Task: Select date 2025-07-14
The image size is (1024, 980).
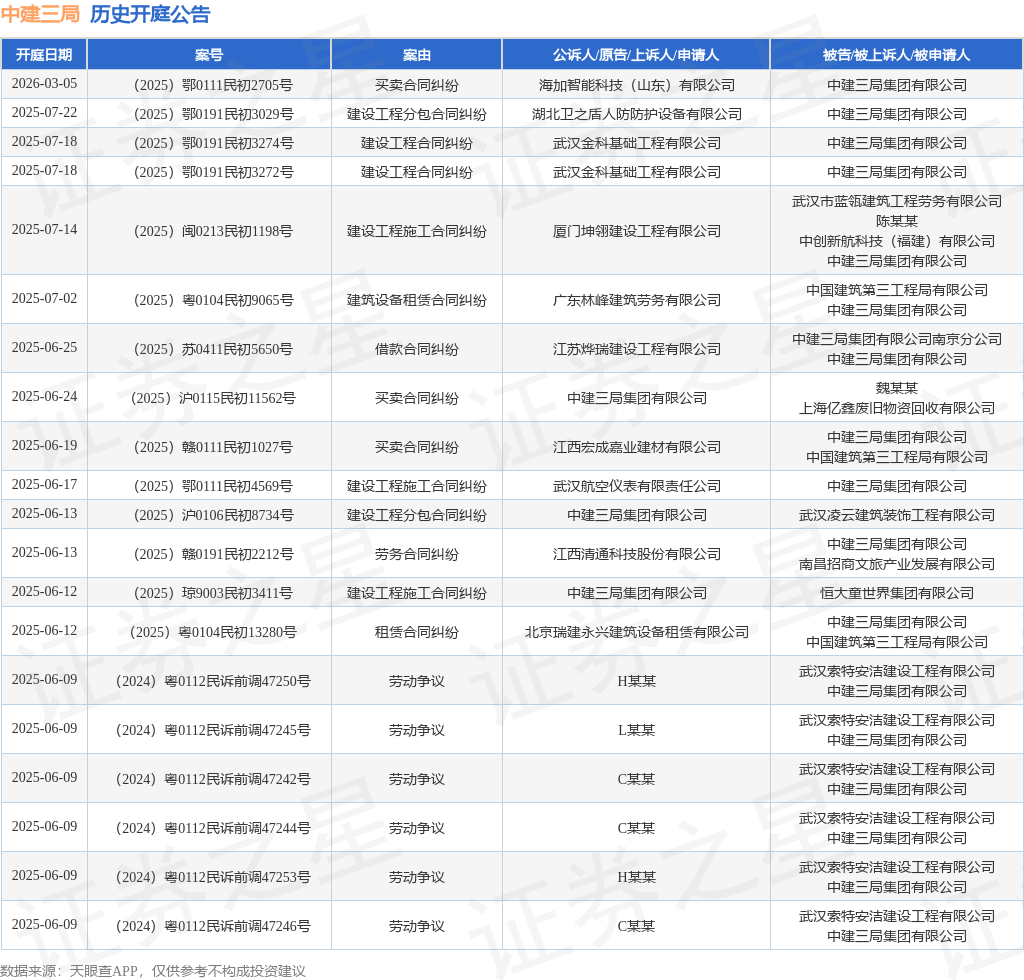Action: tap(44, 229)
